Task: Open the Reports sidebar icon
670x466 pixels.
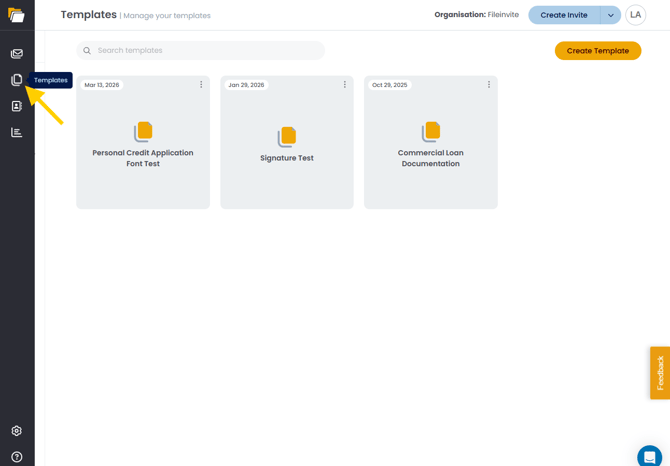Action: (x=17, y=132)
